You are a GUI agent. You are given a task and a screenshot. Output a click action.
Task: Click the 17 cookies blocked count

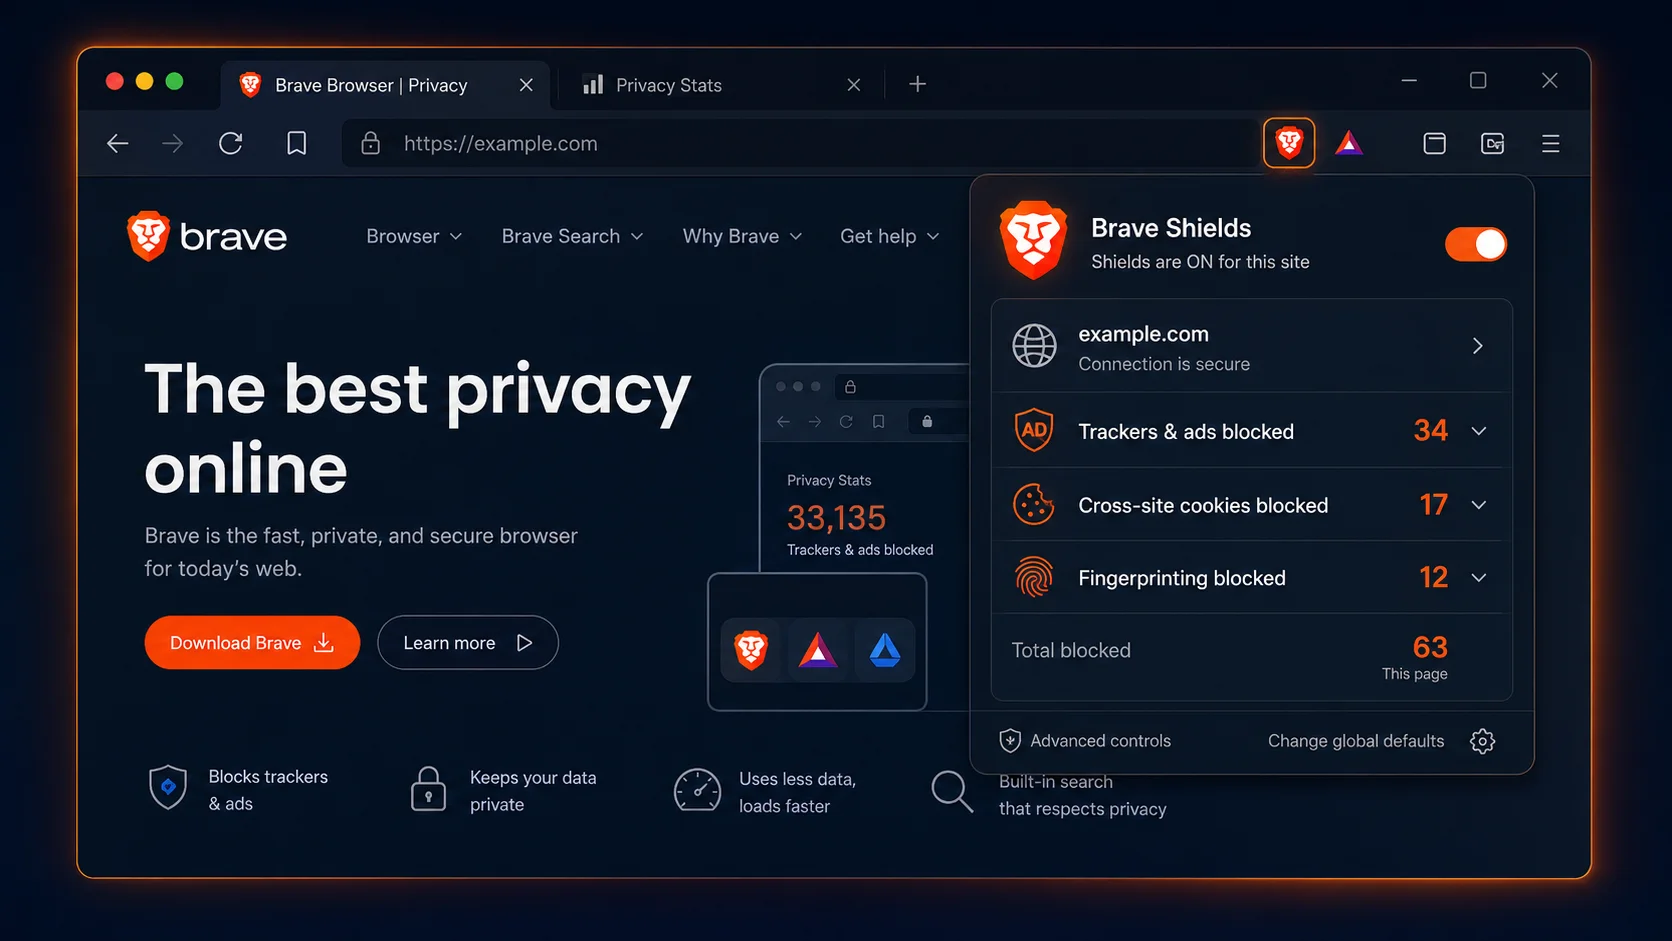(x=1433, y=504)
